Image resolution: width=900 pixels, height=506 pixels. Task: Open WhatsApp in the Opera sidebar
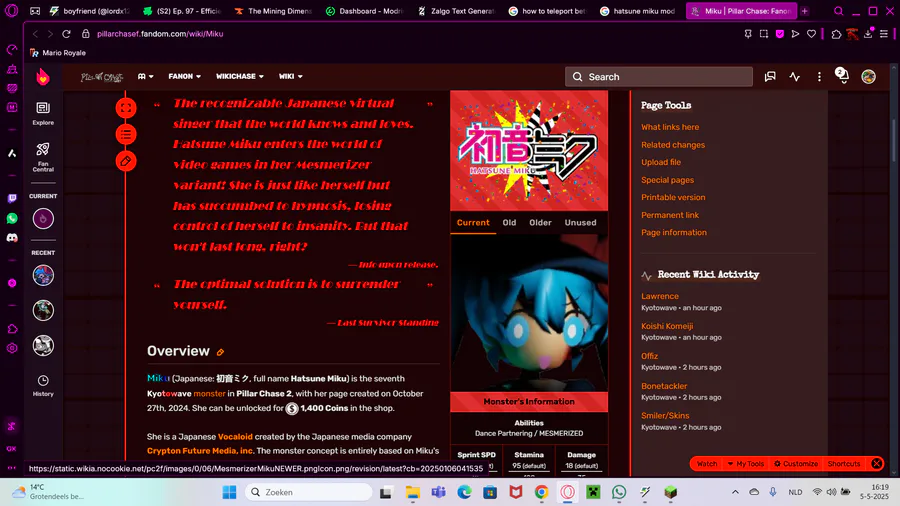click(x=12, y=219)
